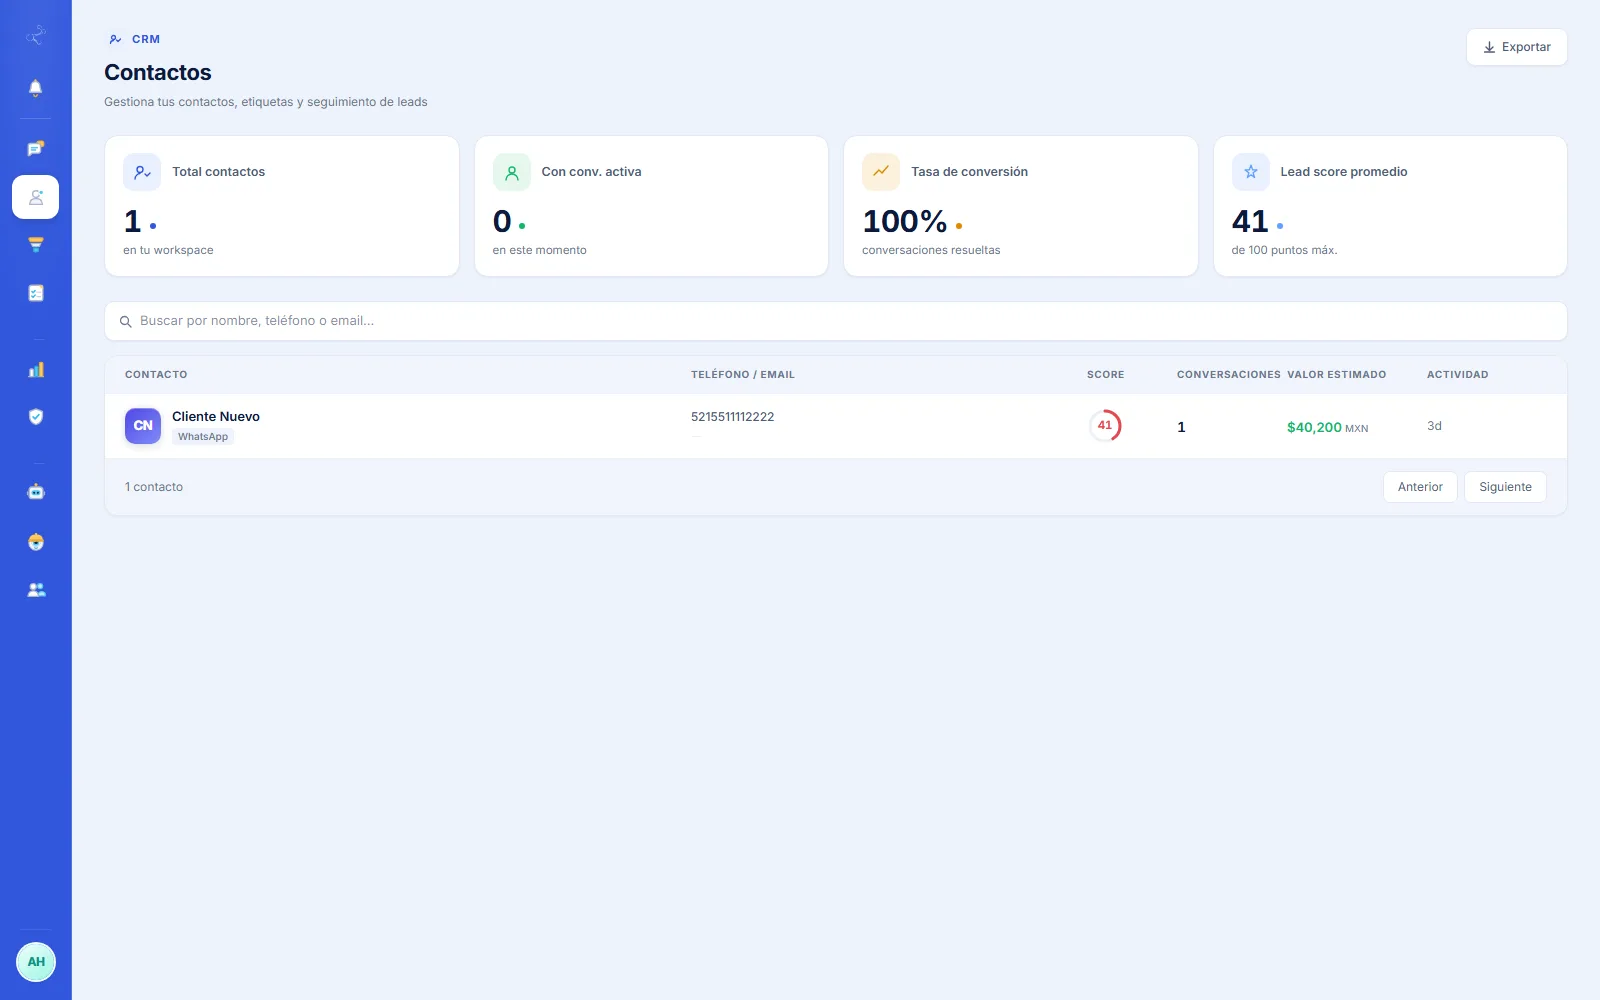Click the AH user avatar

click(36, 962)
